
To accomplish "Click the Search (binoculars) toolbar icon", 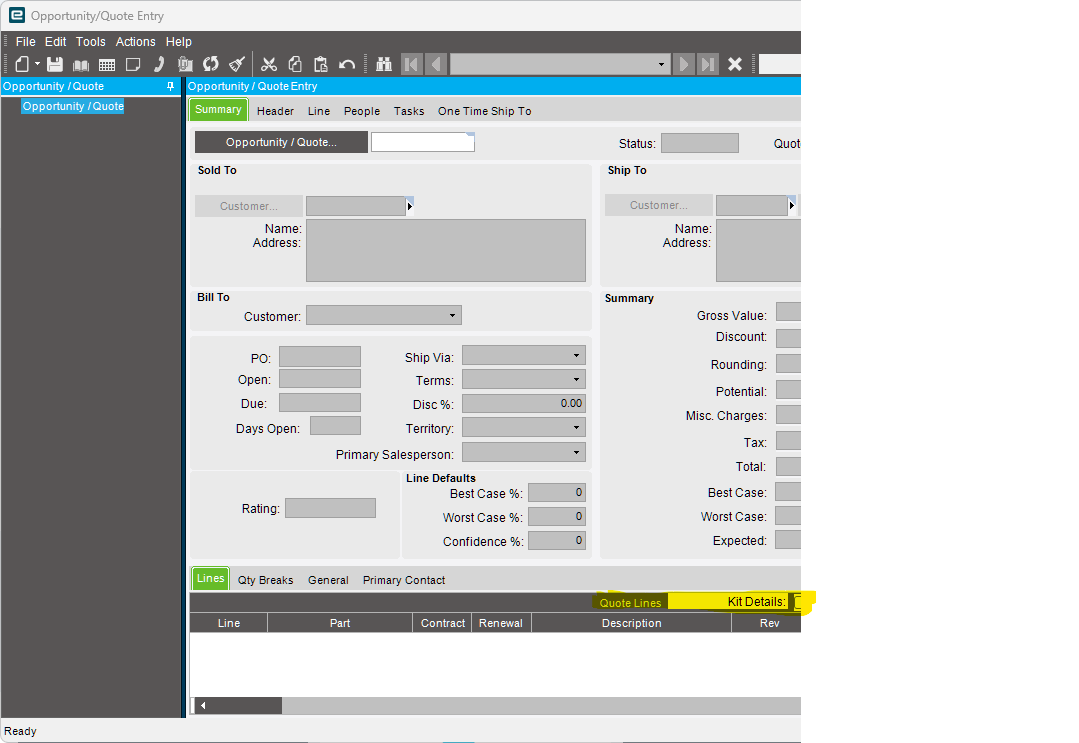I will click(383, 63).
